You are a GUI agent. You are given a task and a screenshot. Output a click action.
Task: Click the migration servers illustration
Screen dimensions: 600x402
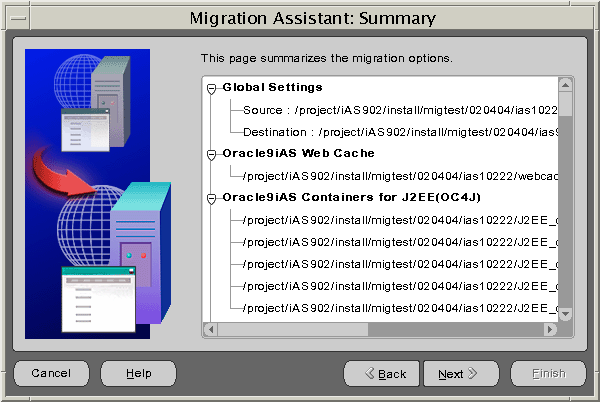click(98, 194)
